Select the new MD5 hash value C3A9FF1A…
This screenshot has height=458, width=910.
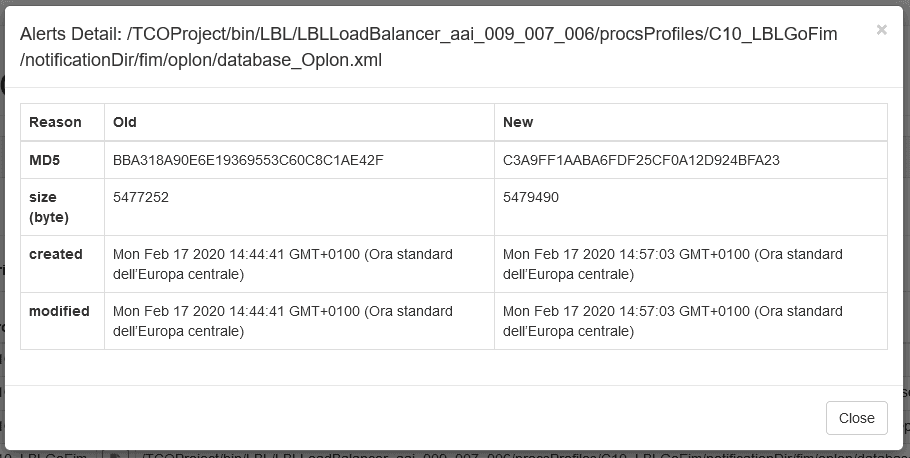coord(641,160)
